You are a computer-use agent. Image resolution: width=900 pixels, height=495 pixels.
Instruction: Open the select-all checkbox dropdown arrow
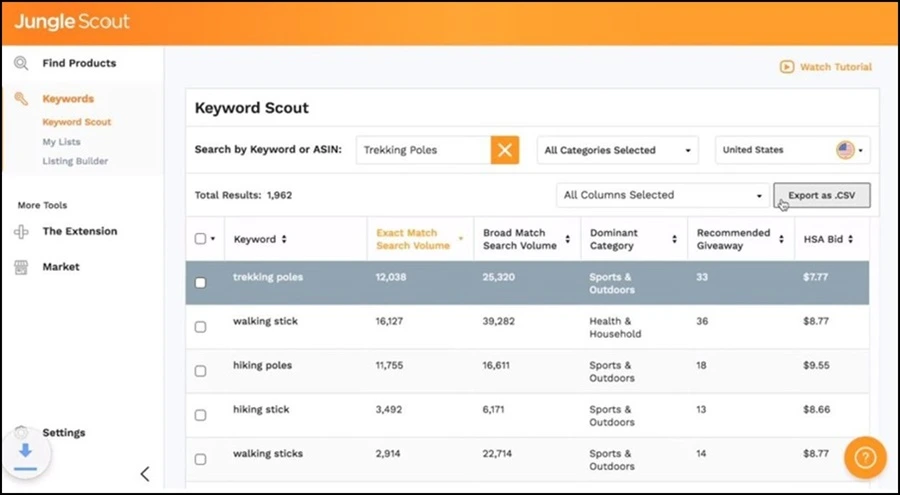[213, 239]
